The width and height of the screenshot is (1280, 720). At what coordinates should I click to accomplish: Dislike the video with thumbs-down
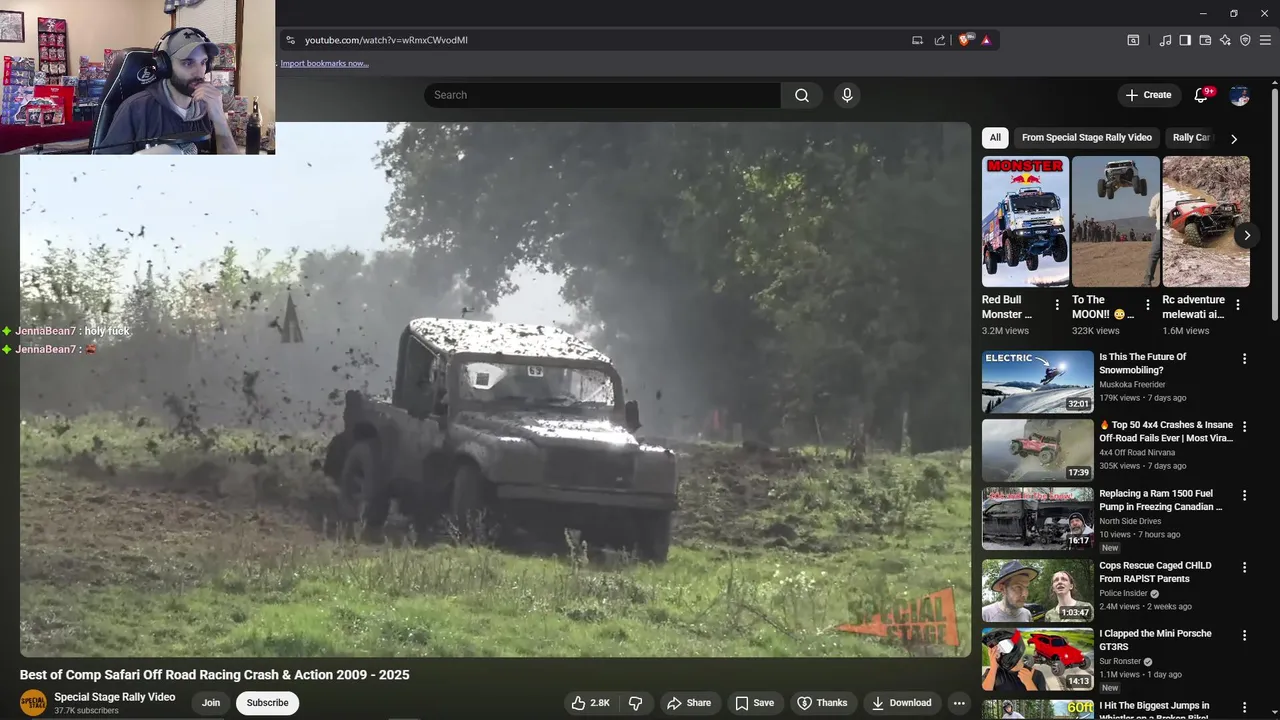click(x=635, y=703)
